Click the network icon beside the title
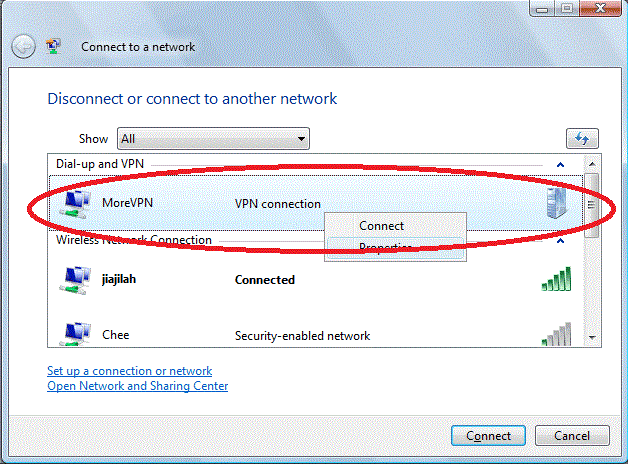The image size is (628, 464). (x=53, y=46)
